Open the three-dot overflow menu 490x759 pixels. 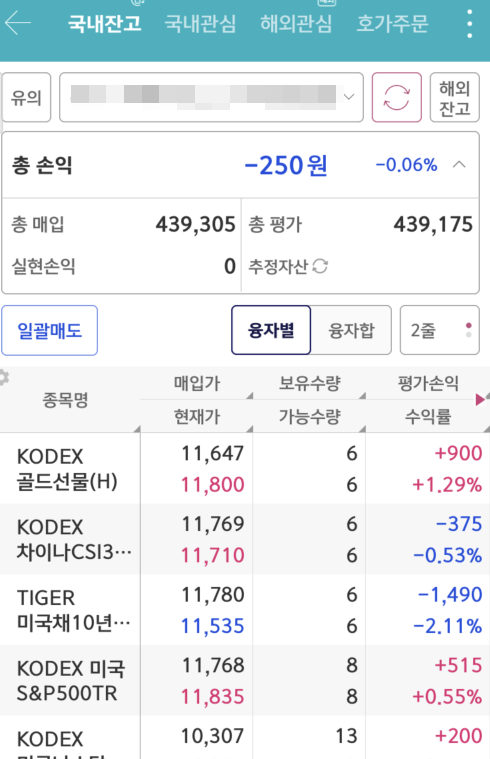click(470, 23)
